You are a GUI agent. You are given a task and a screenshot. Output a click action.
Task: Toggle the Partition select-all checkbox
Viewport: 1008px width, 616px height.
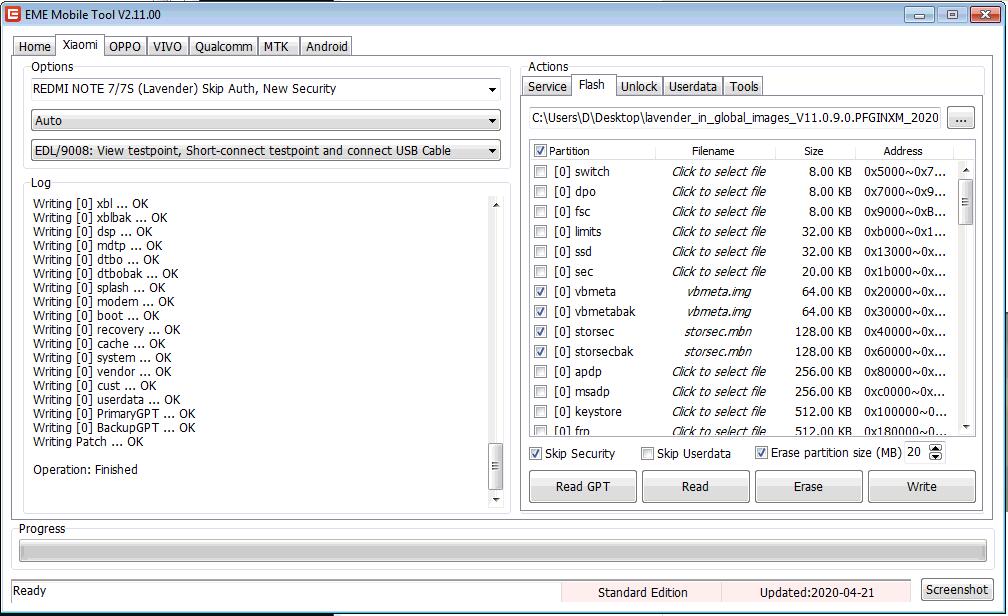[540, 151]
